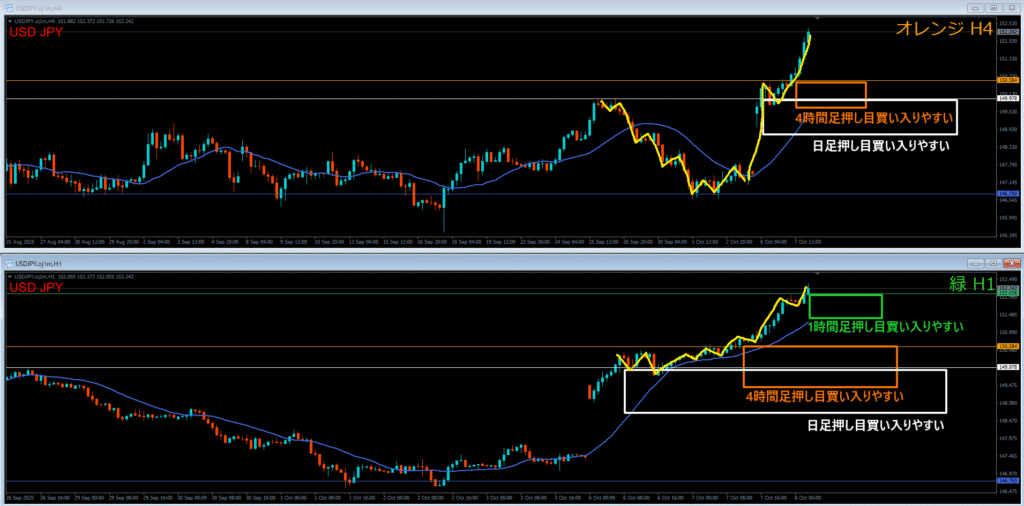The image size is (1024, 506).
Task: Select orange '4時間足押し目買い入りやすい' text in H4 chart
Action: [x=872, y=119]
